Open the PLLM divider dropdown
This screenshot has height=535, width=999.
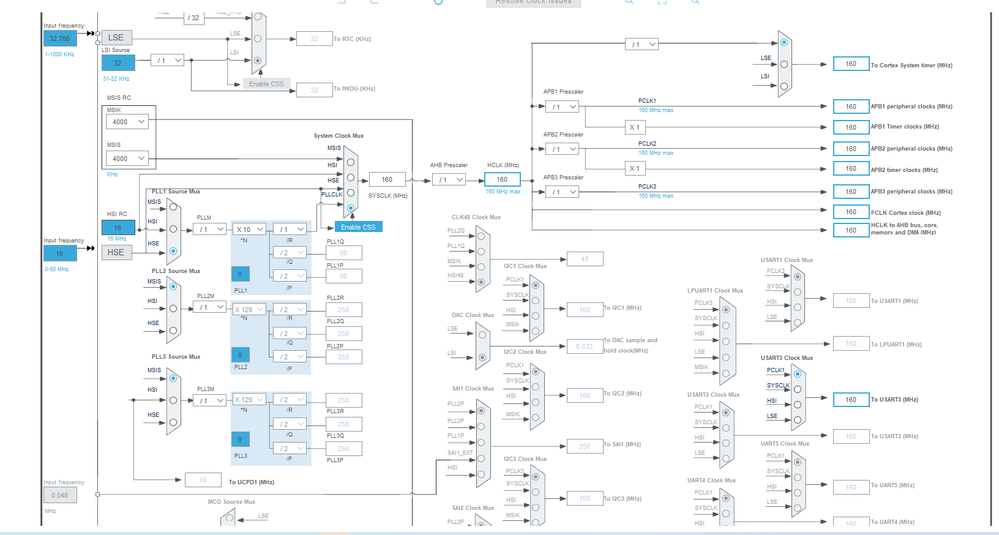(210, 229)
